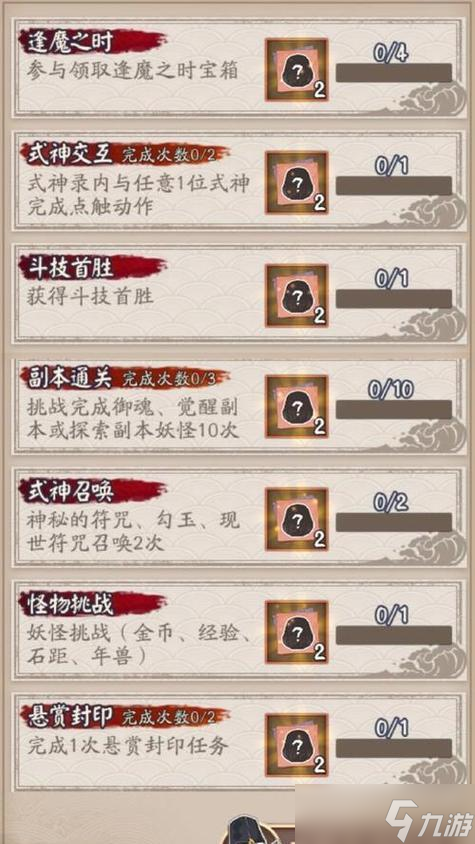Open the 式神交互 task entry
The width and height of the screenshot is (475, 844).
[239, 181]
